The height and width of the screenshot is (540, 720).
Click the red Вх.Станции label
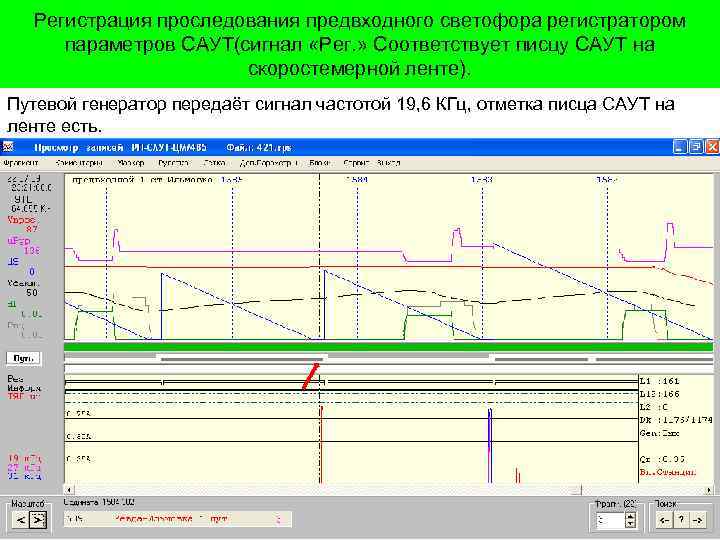click(668, 472)
